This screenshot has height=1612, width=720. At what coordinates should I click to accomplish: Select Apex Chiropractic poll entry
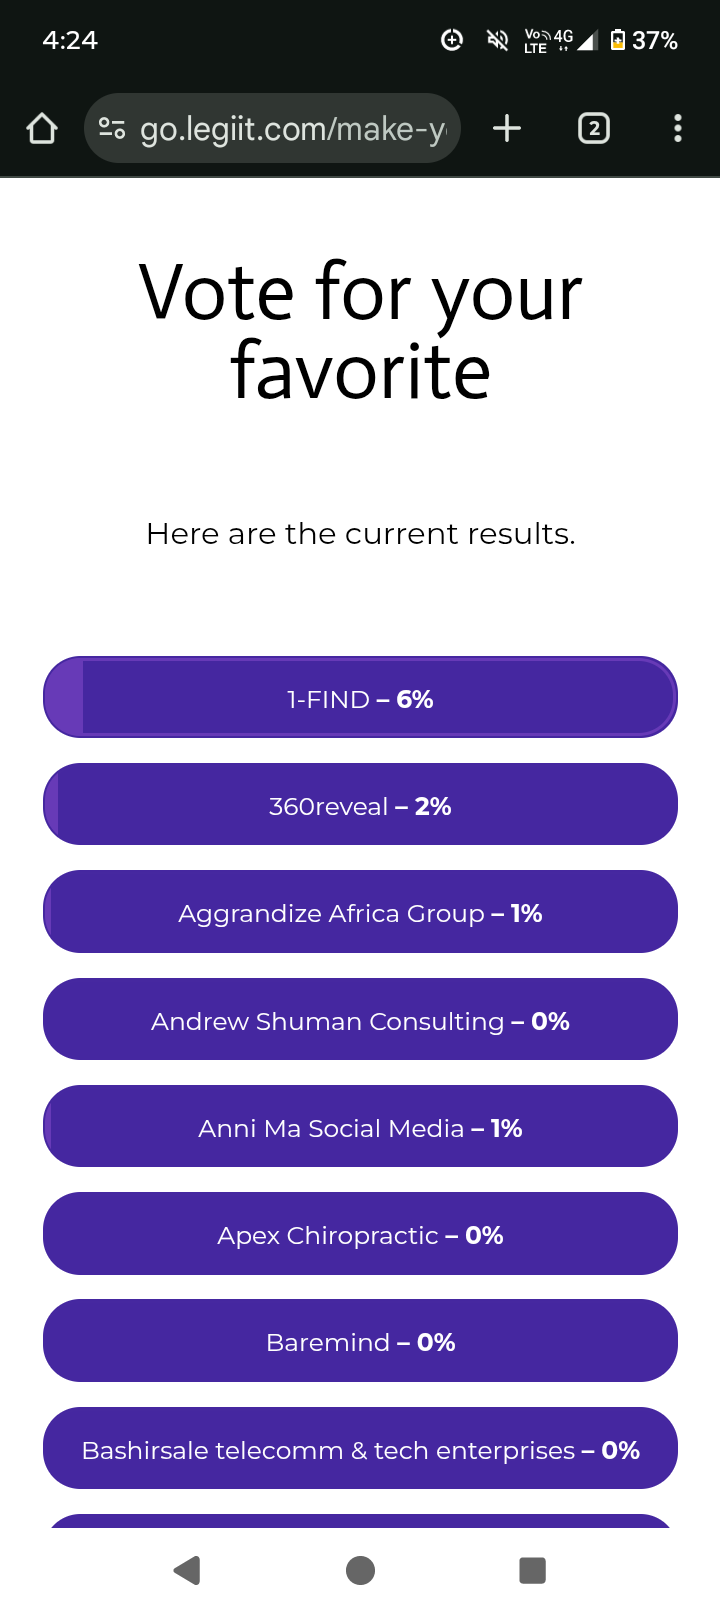pyautogui.click(x=360, y=1234)
